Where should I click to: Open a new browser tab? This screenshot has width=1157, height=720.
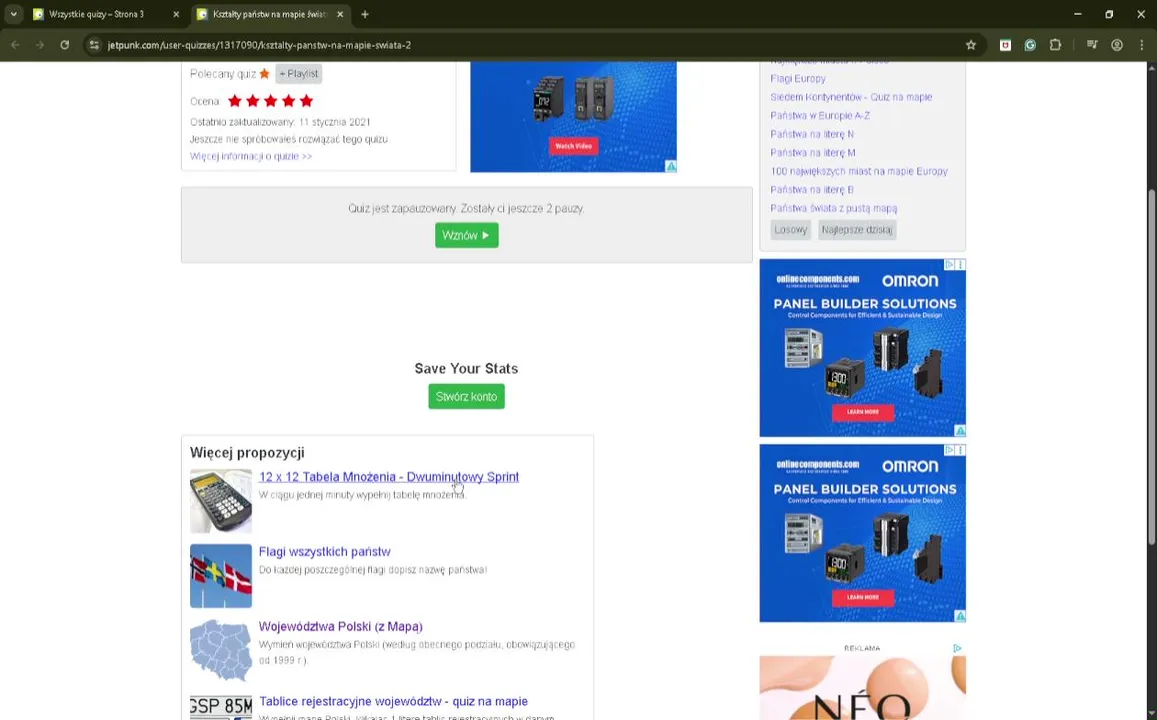coord(365,14)
